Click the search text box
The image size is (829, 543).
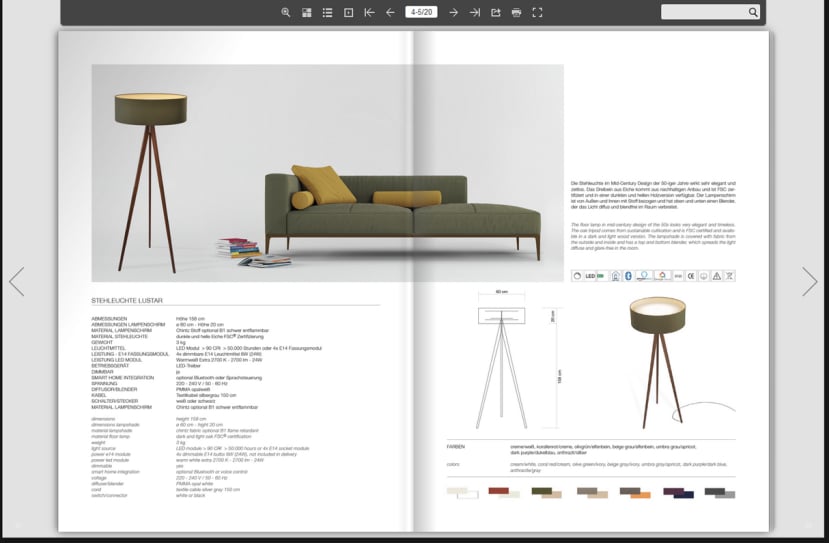703,12
